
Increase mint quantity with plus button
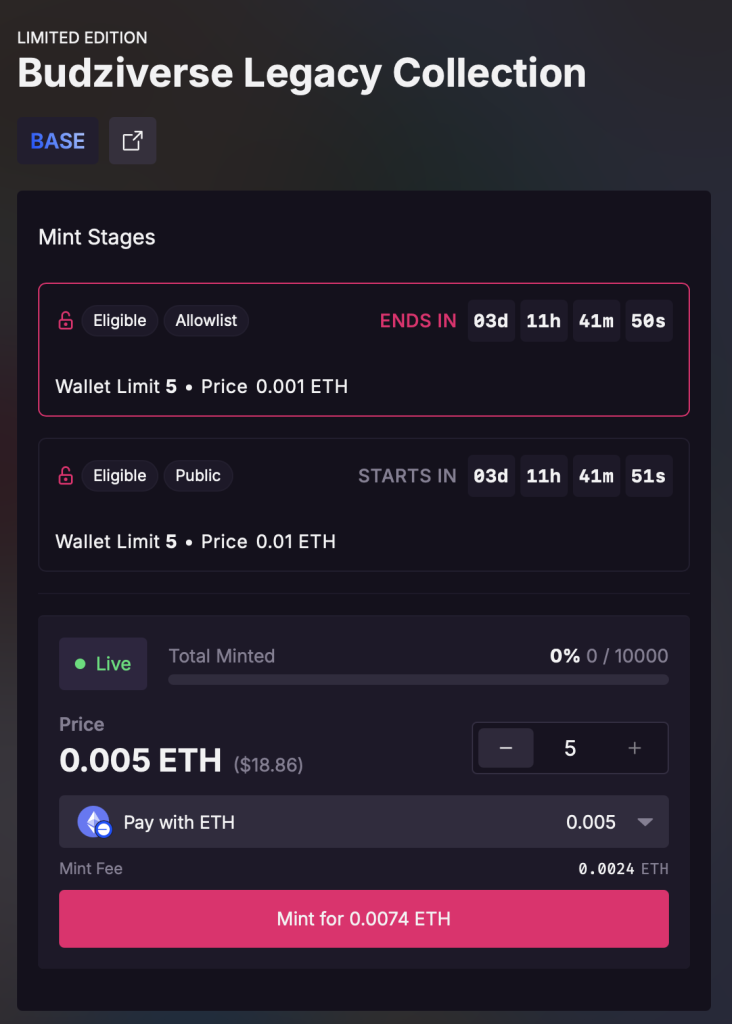[x=635, y=748]
